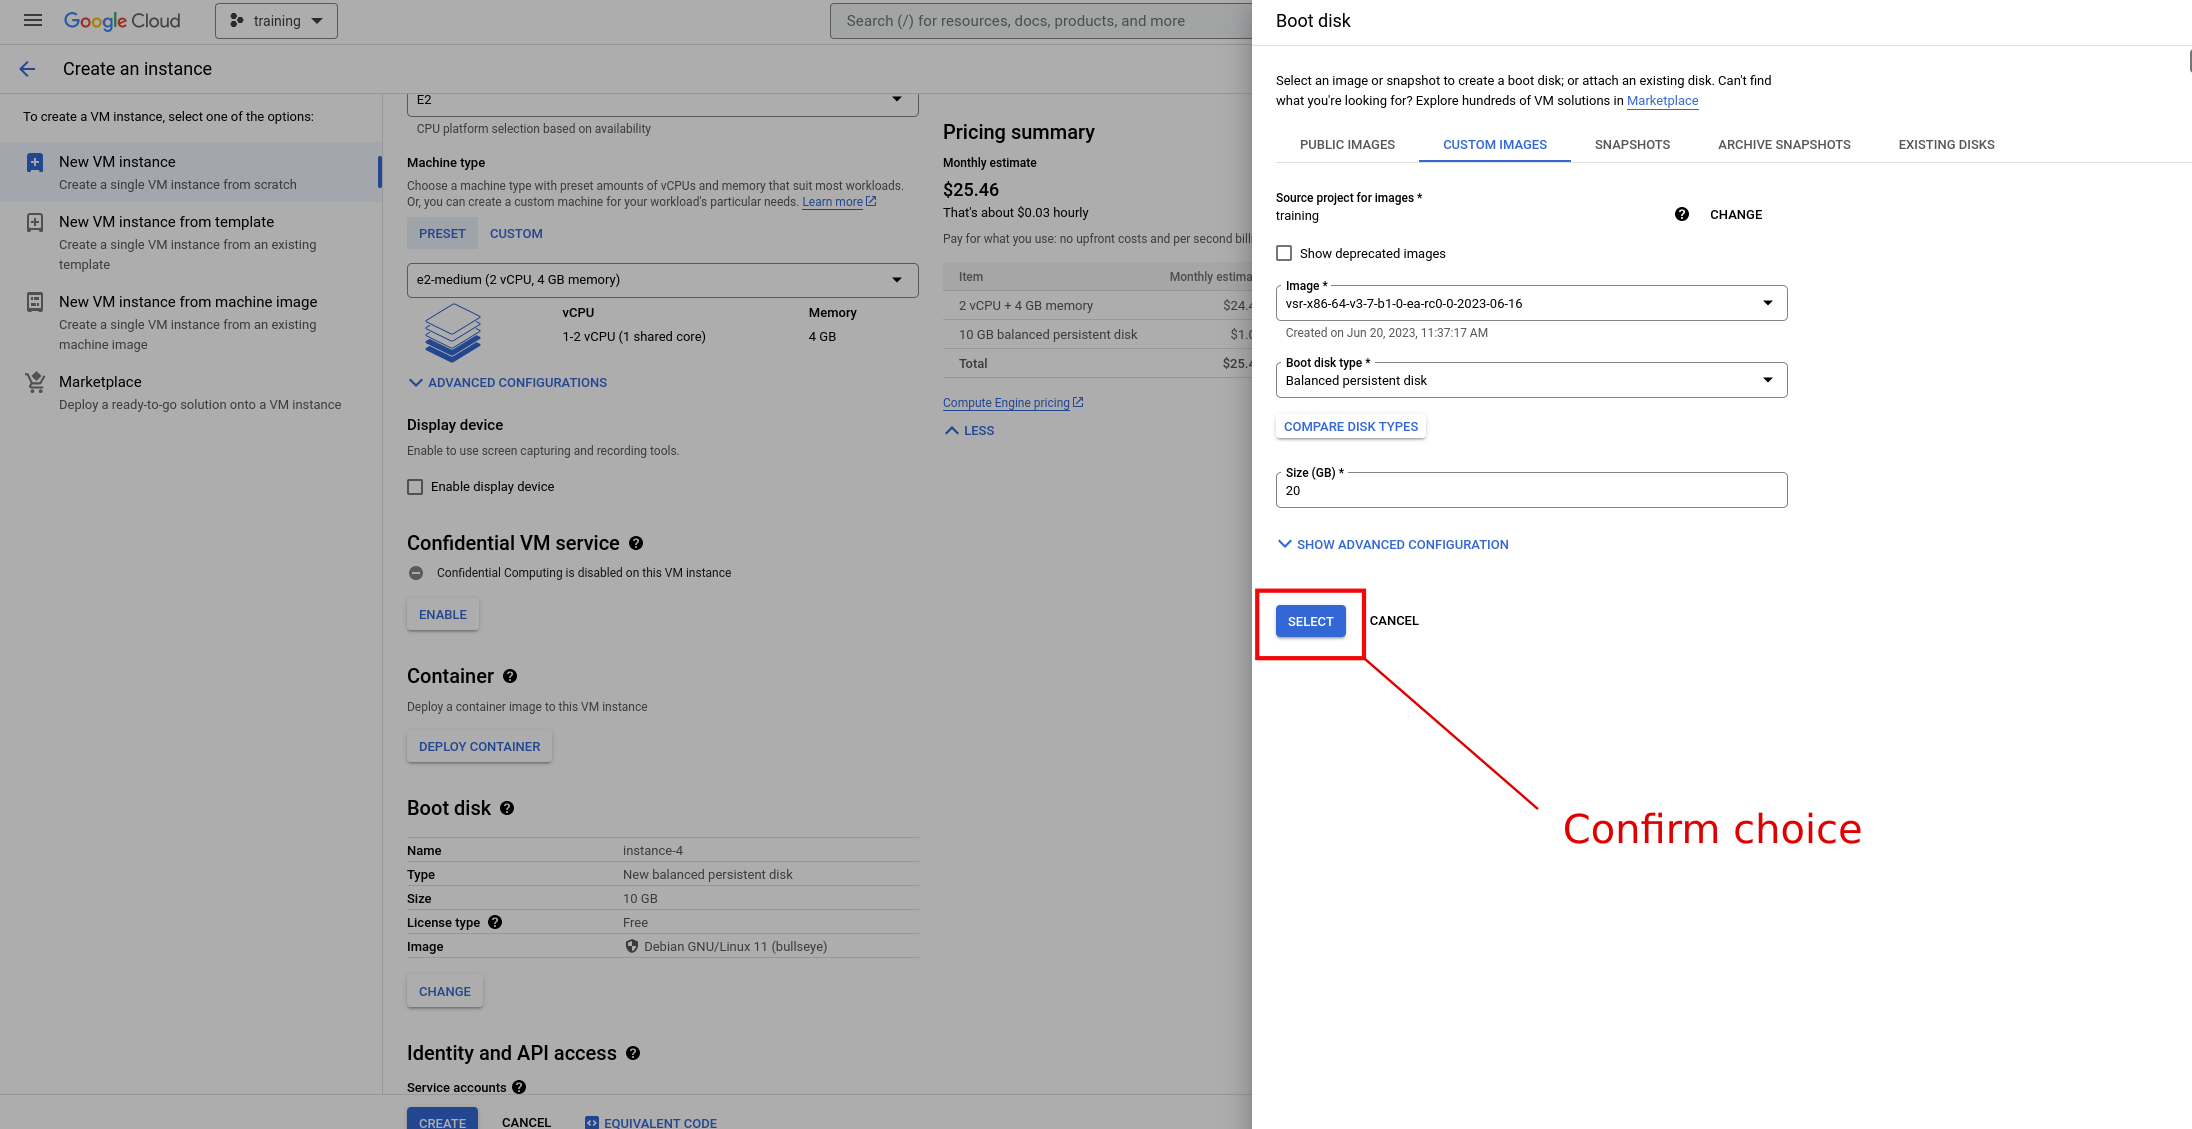Viewport: 2192px width, 1129px height.
Task: Expand Show Advanced Configuration section
Action: tap(1393, 544)
